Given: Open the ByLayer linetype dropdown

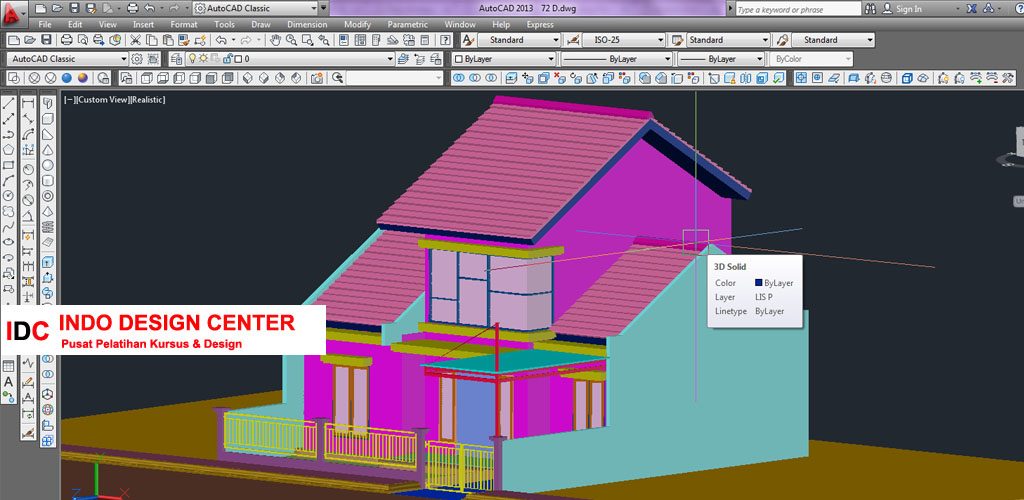Looking at the screenshot, I should 667,59.
